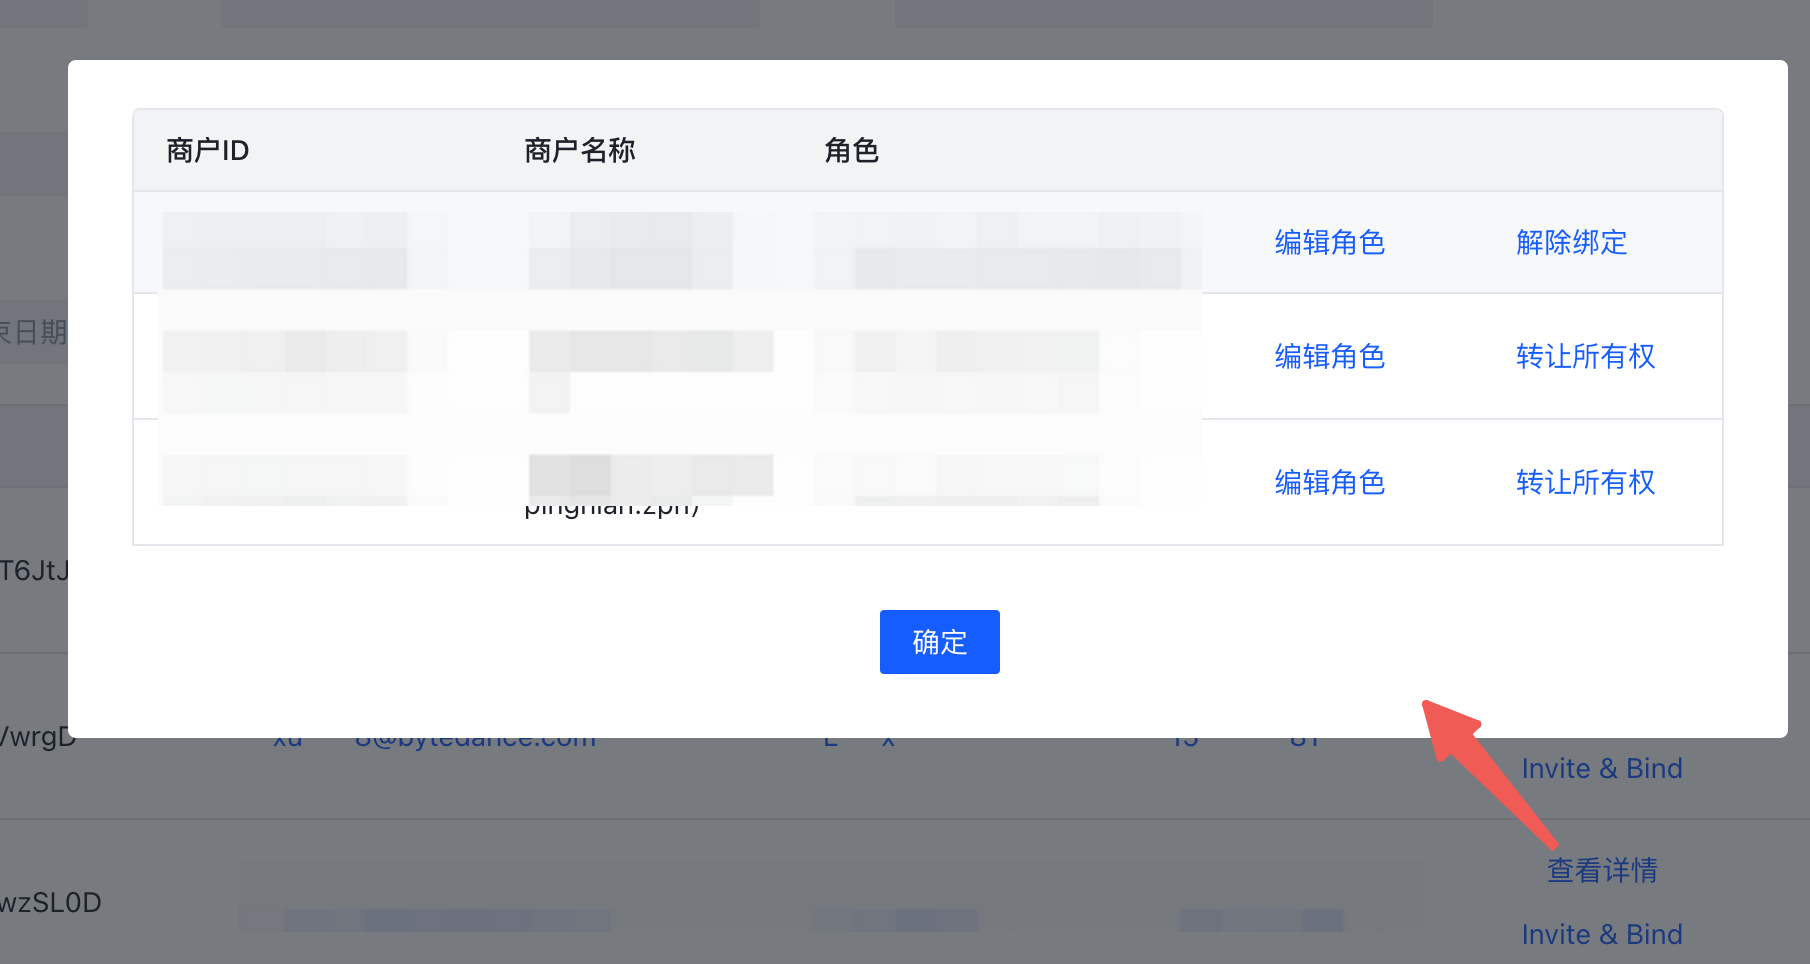Click the blue 确定 confirm button
The height and width of the screenshot is (964, 1810).
[939, 642]
